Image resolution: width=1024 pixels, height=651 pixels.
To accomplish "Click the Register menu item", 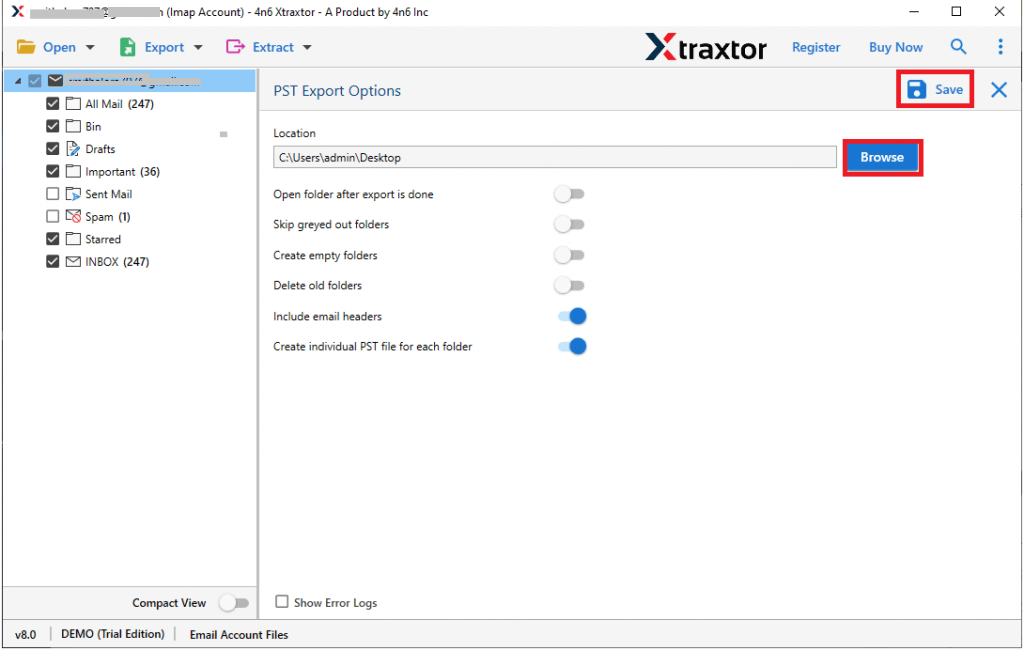I will (x=816, y=46).
